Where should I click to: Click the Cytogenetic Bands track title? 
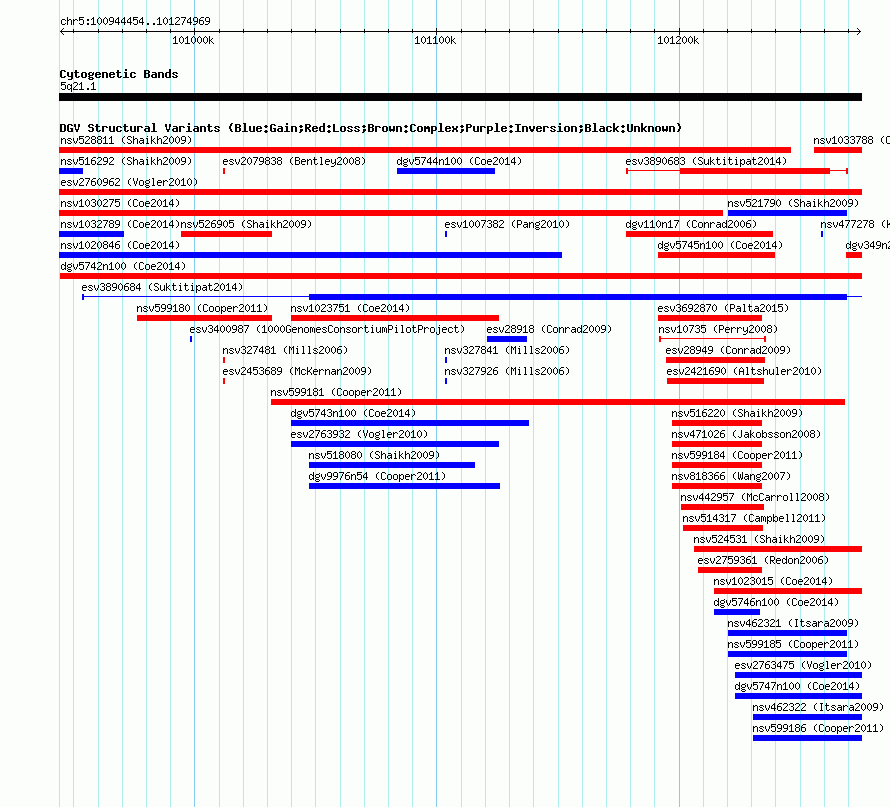pos(119,74)
